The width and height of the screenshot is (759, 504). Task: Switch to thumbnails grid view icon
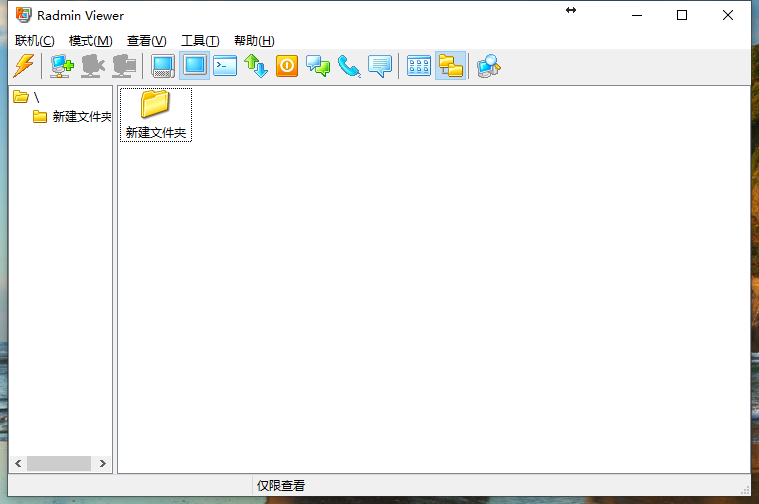click(x=419, y=65)
